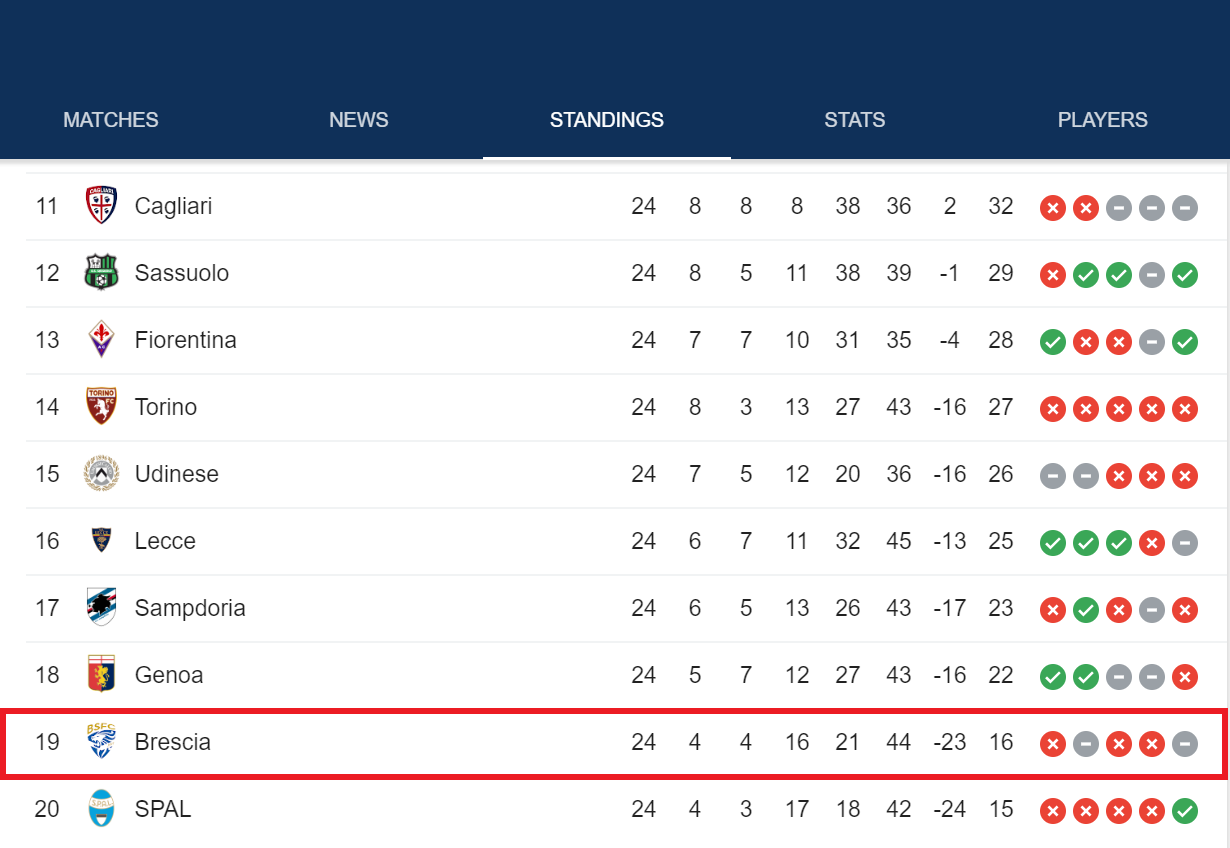Click Udinese's first grey draw form icon
This screenshot has width=1230, height=848.
(1052, 476)
